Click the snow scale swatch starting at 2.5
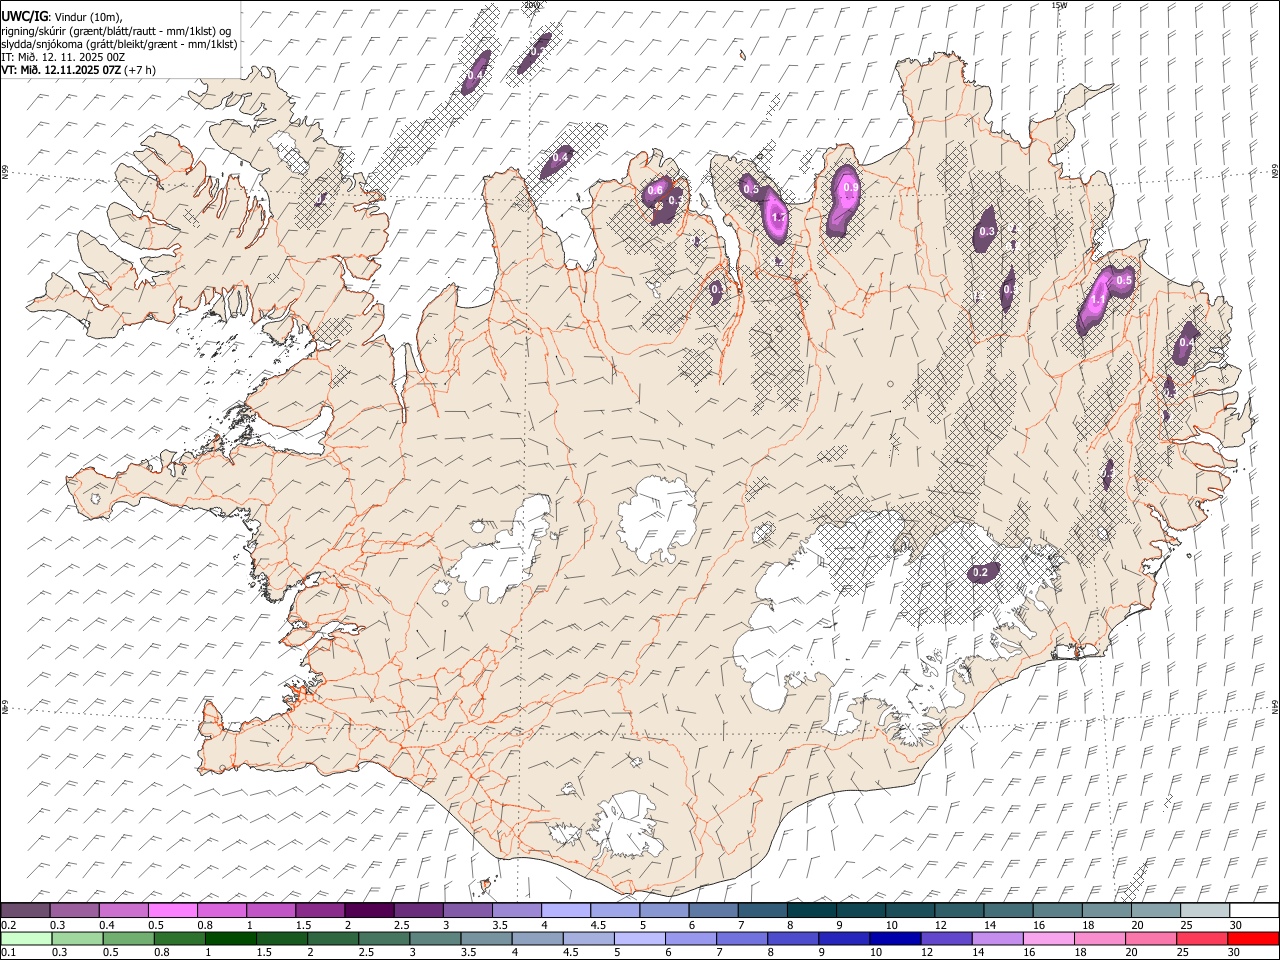Image resolution: width=1280 pixels, height=960 pixels. tap(418, 910)
